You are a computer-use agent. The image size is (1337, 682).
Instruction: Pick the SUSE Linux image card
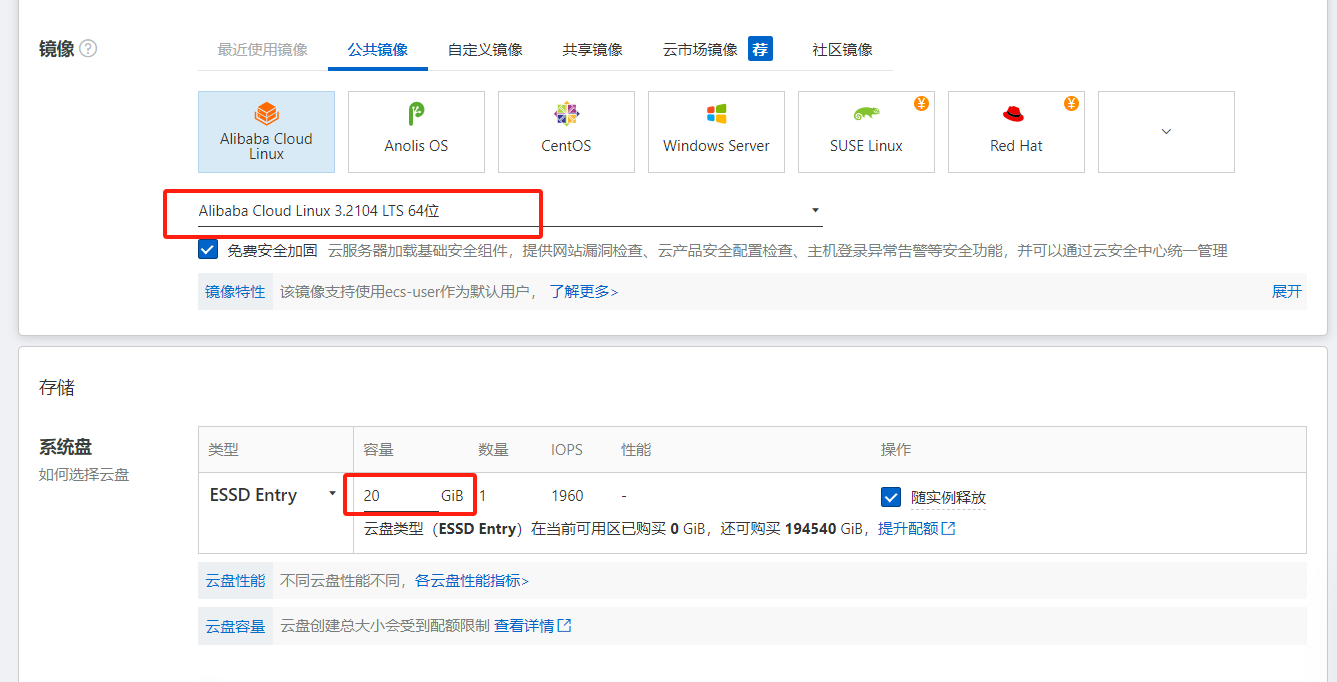(x=866, y=132)
